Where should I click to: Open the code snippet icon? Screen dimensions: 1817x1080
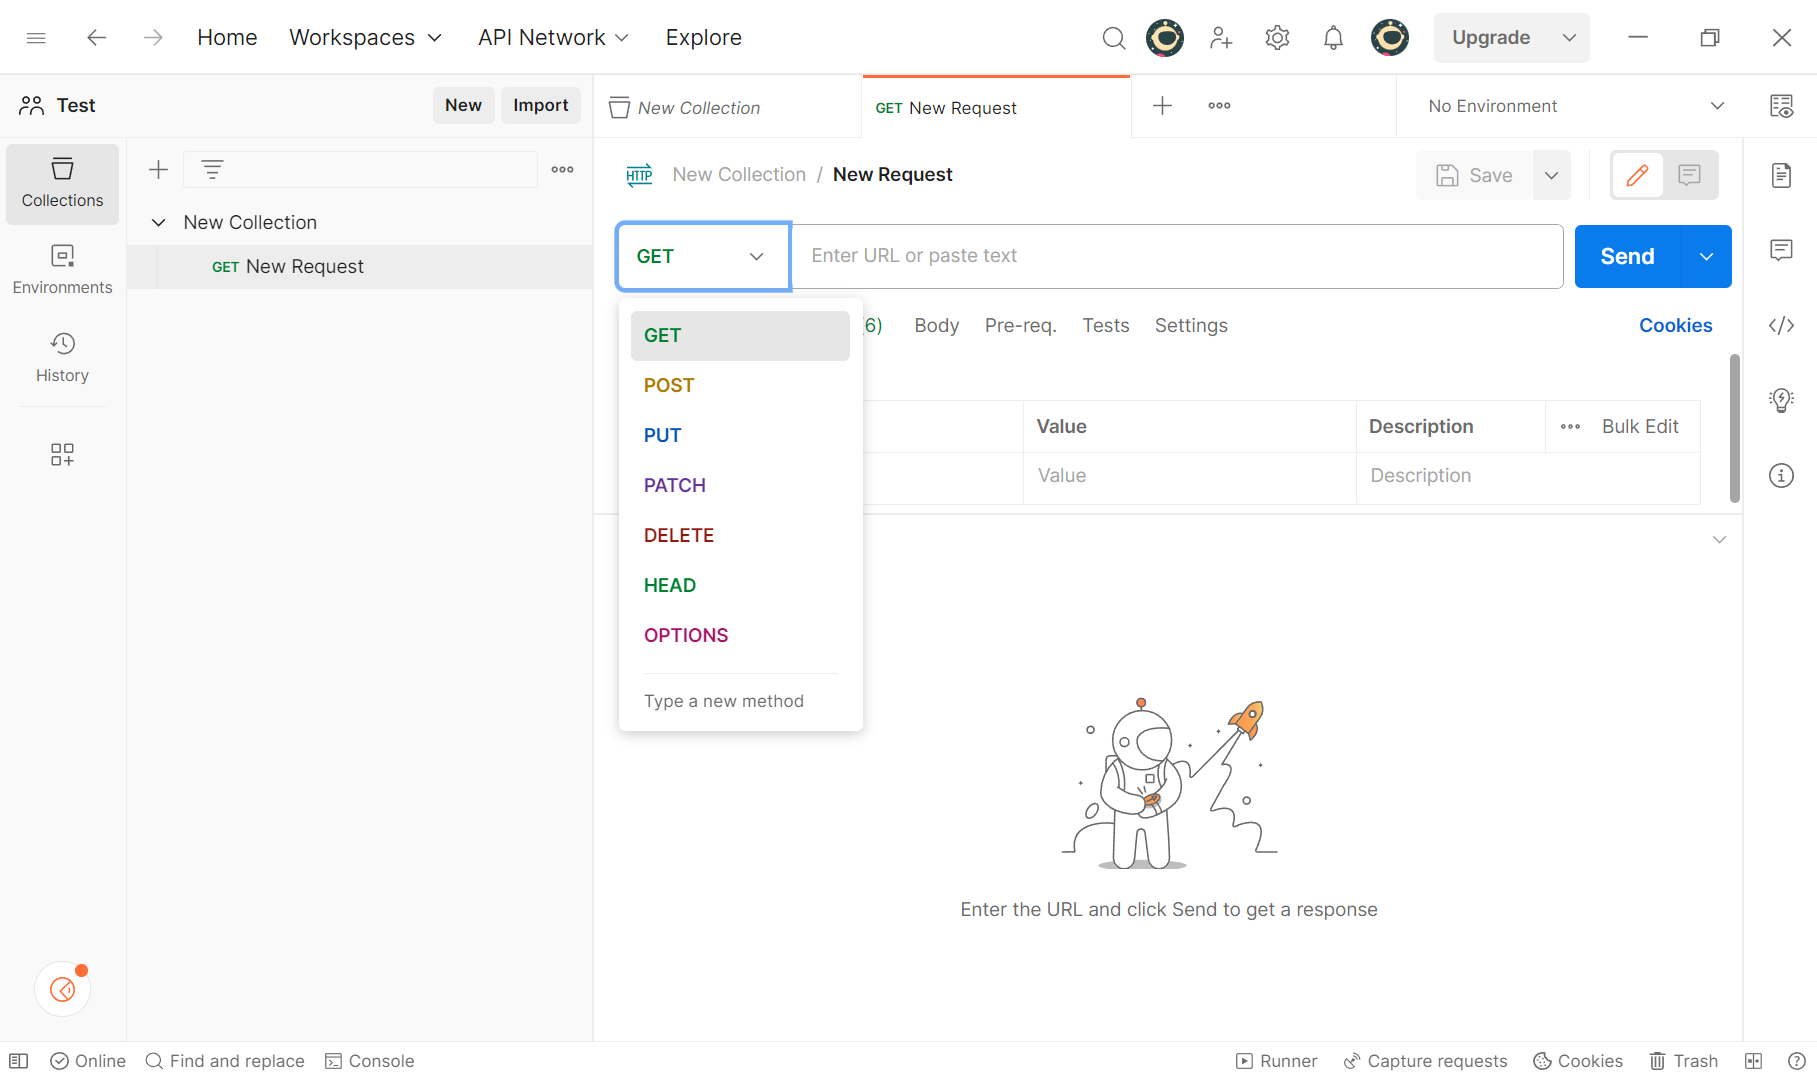coord(1781,325)
